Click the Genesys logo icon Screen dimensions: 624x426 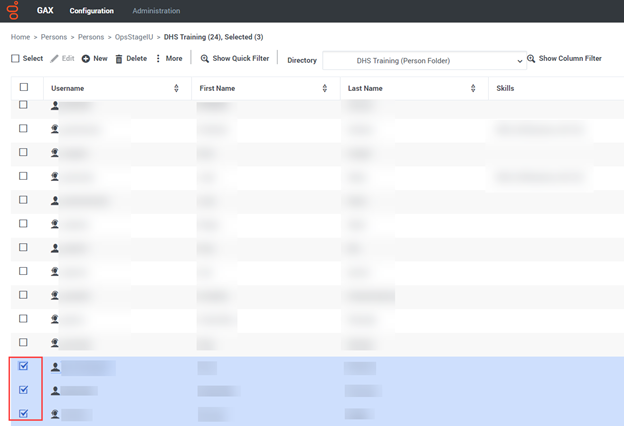[12, 10]
